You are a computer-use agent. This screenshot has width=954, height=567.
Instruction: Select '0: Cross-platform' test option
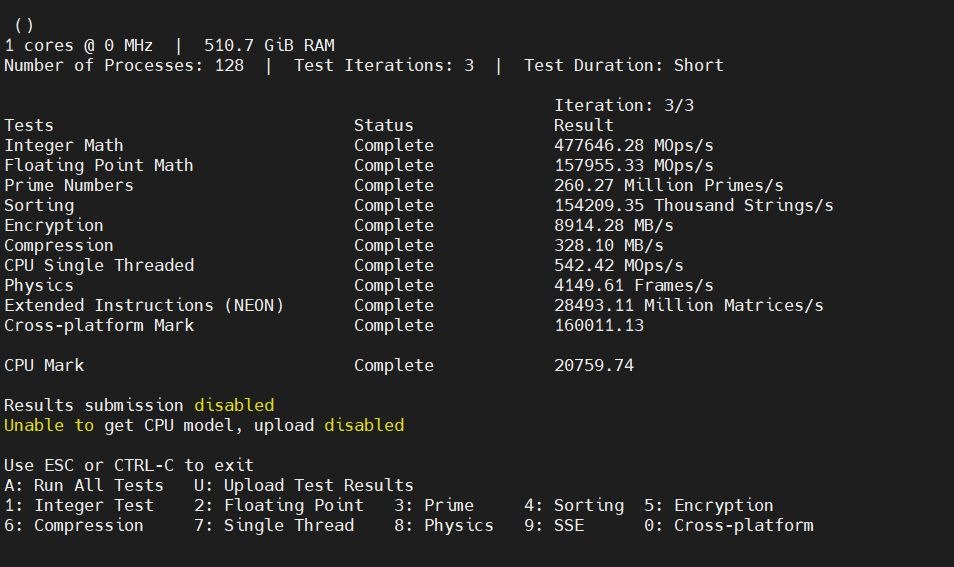(x=729, y=526)
